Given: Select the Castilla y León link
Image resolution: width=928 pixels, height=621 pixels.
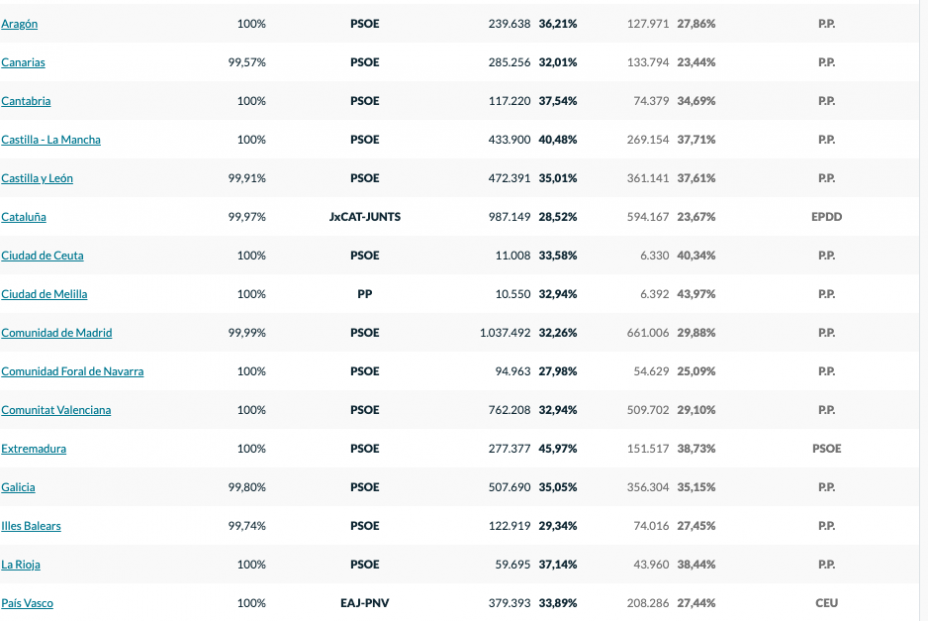Looking at the screenshot, I should pos(37,178).
